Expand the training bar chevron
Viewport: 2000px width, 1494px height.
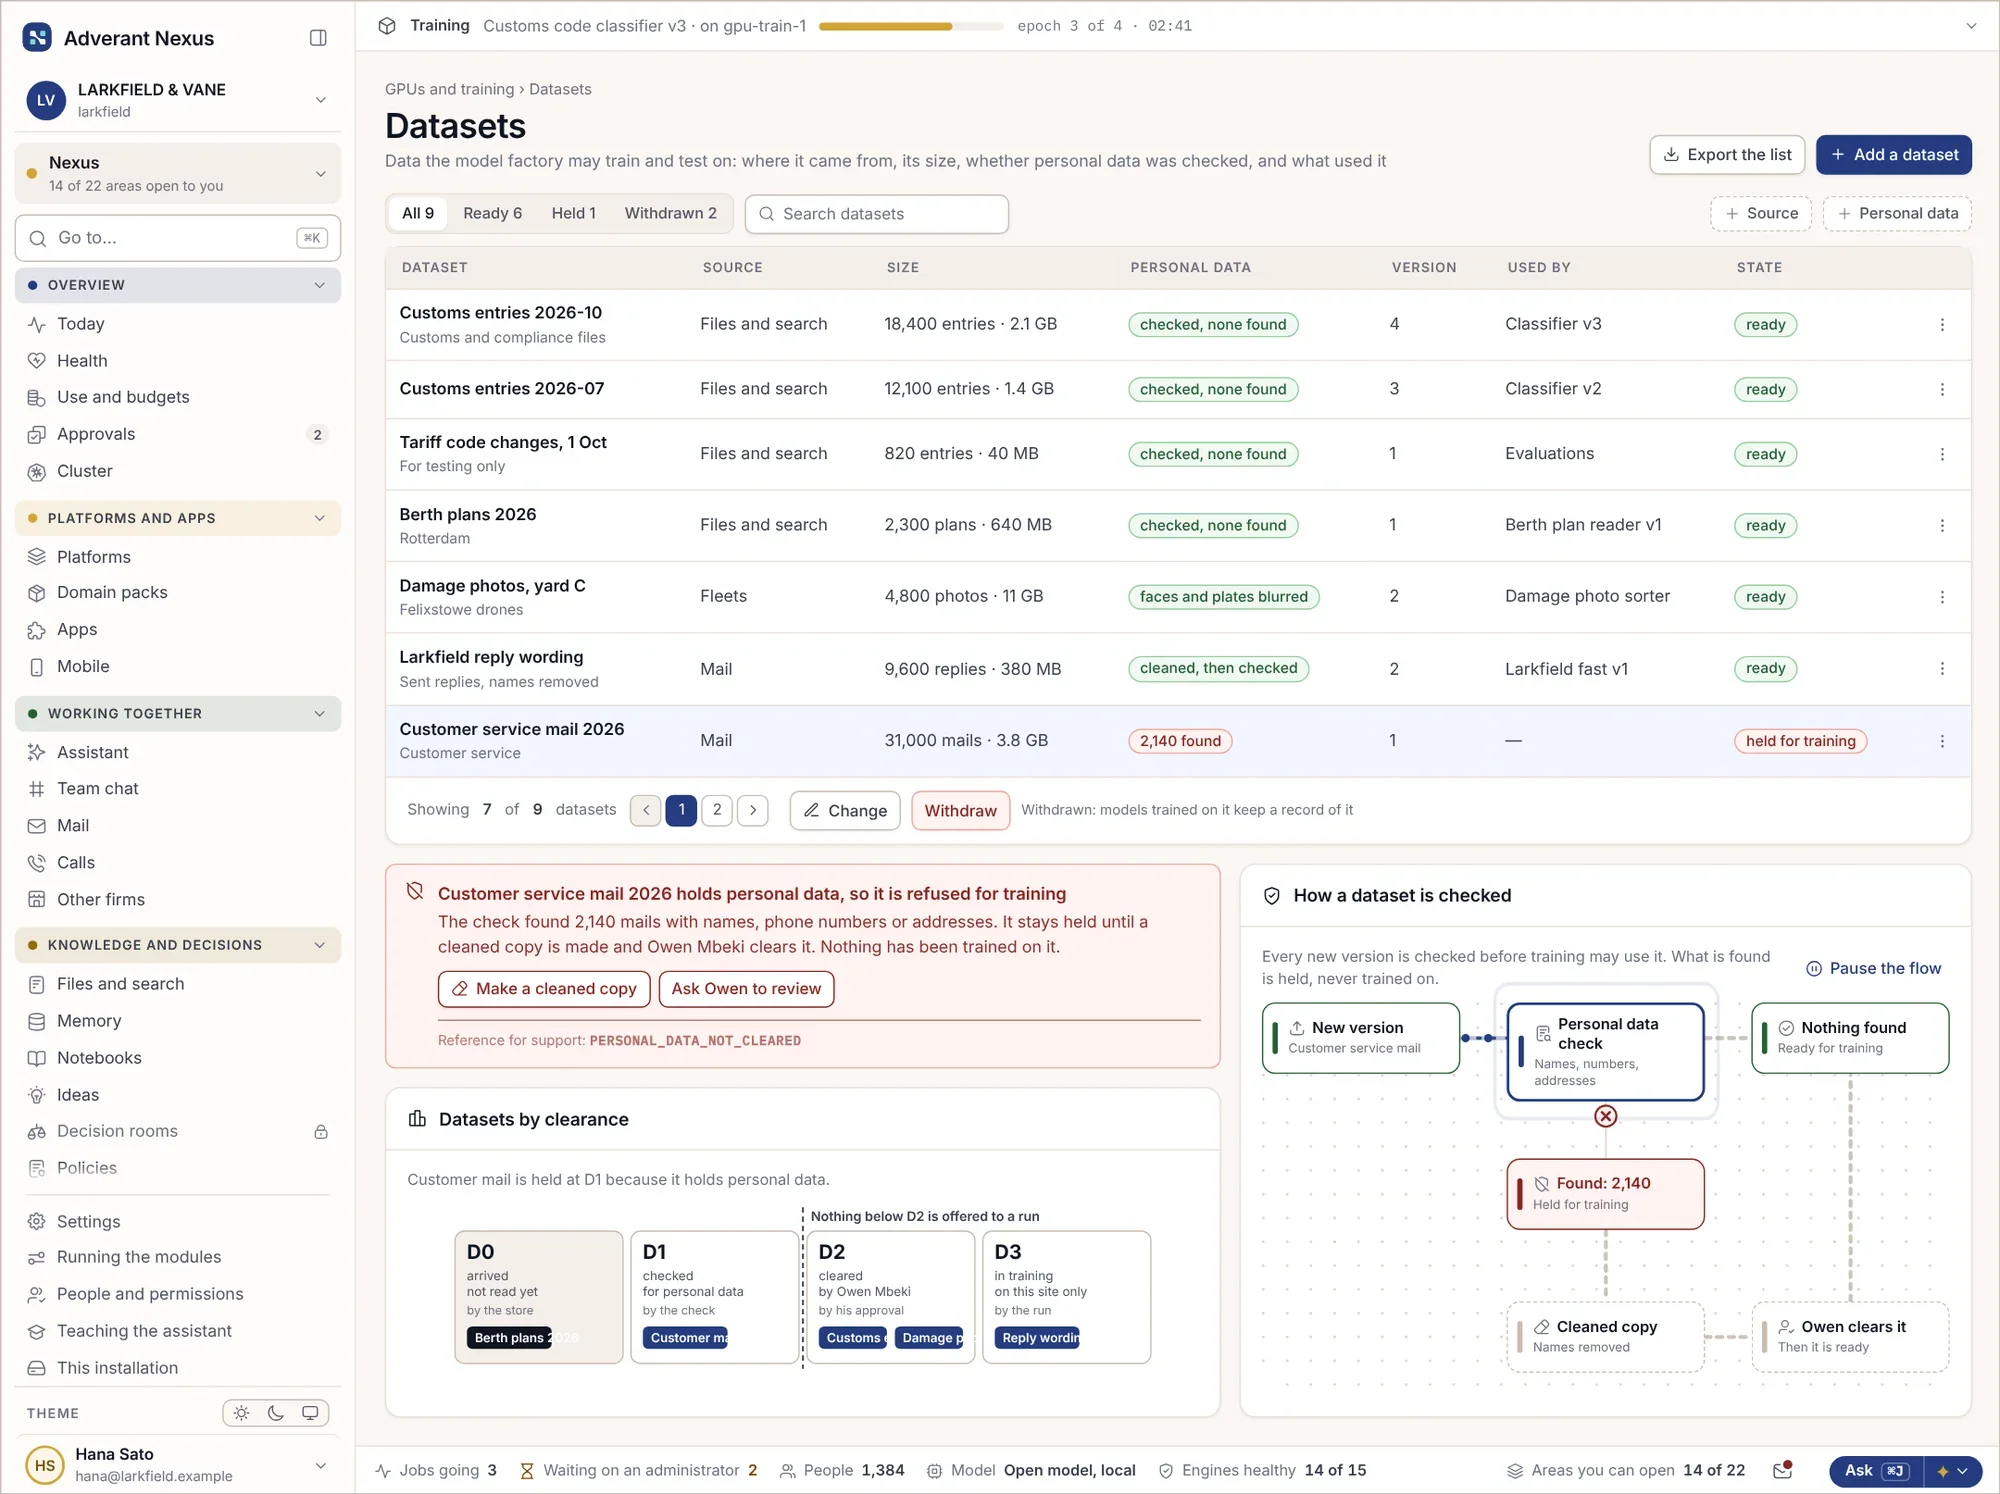1971,26
